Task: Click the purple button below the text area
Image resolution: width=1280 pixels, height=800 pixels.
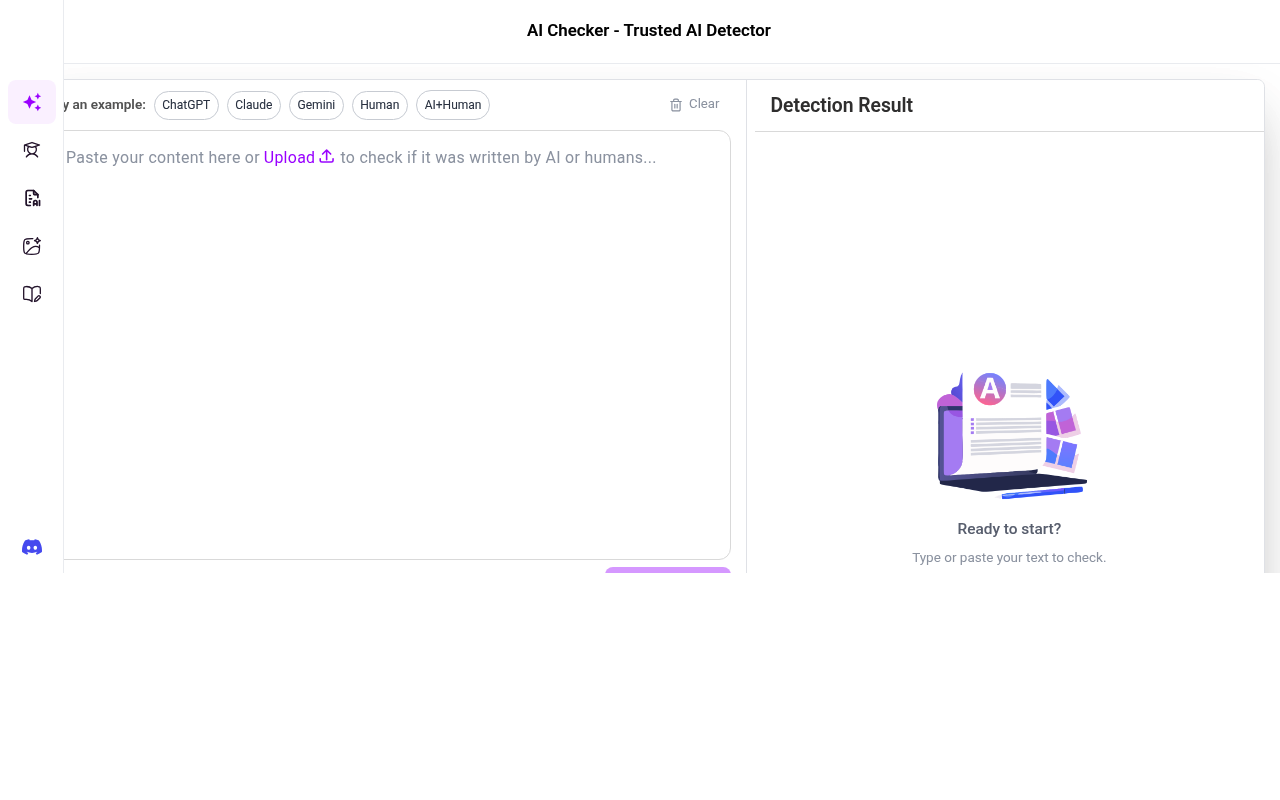Action: pos(667,570)
